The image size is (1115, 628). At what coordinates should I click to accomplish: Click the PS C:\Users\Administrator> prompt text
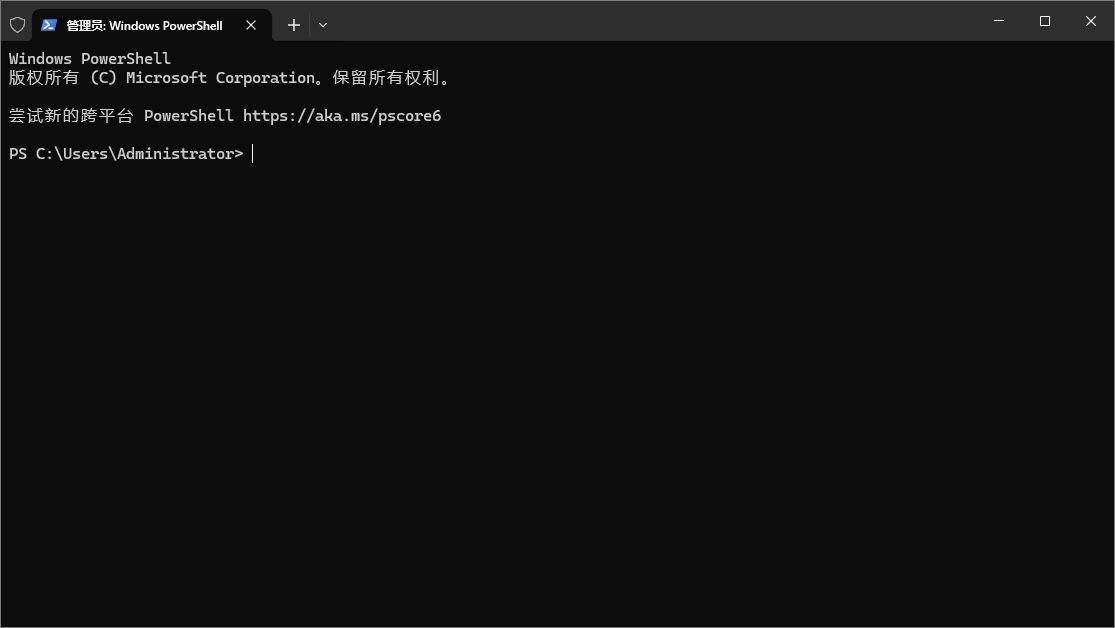[x=126, y=153]
